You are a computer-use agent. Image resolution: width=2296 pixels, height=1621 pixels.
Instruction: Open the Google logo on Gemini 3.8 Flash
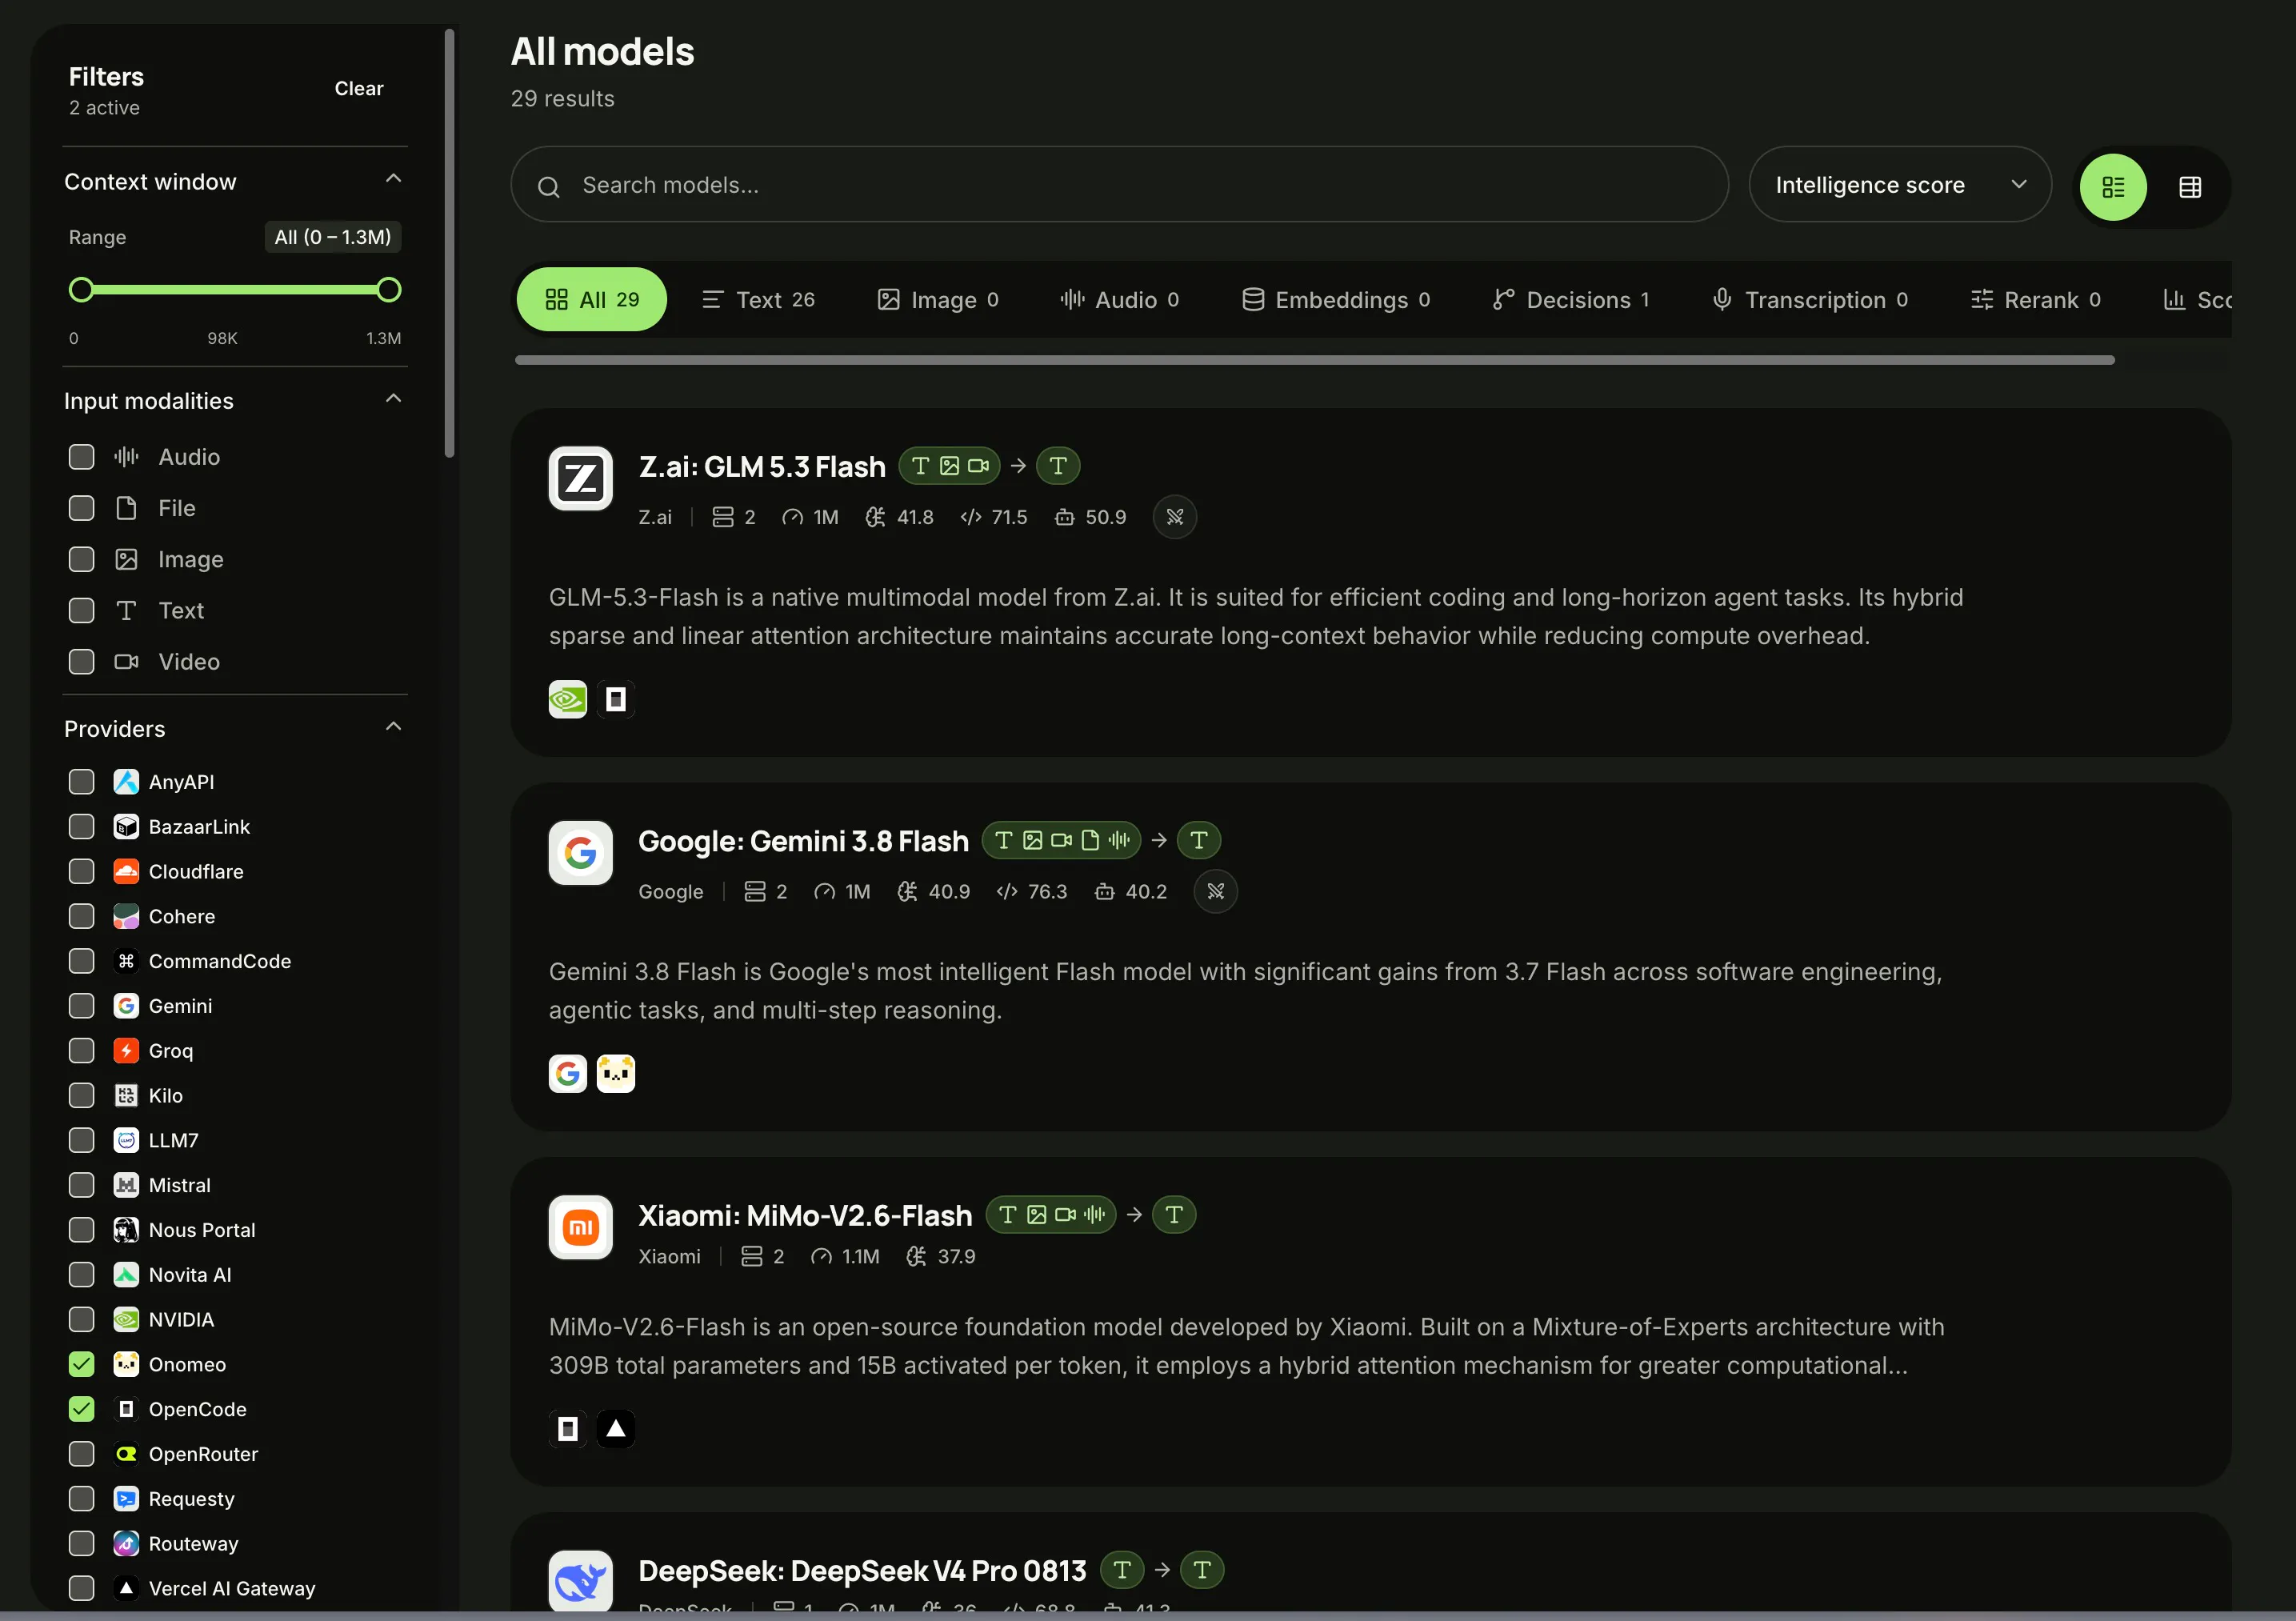click(580, 853)
